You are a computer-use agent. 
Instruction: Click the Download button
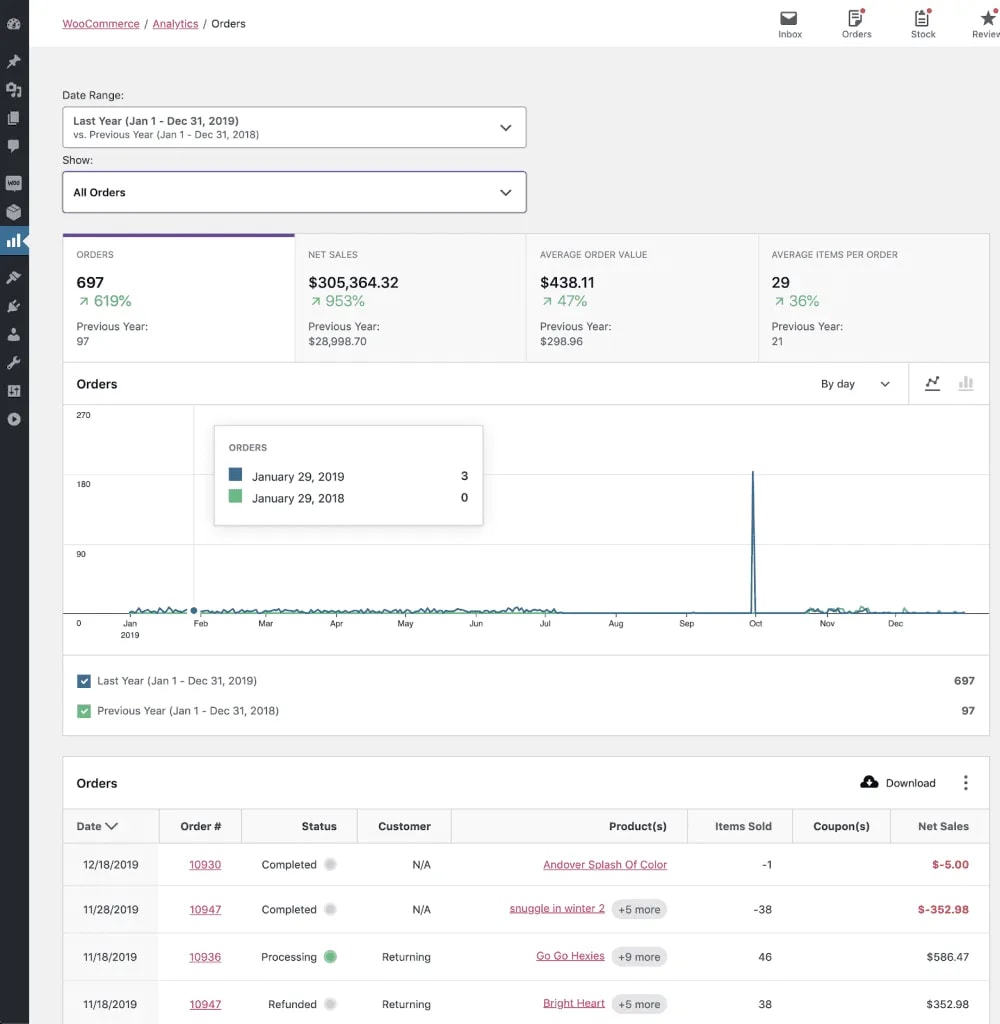pyautogui.click(x=897, y=783)
